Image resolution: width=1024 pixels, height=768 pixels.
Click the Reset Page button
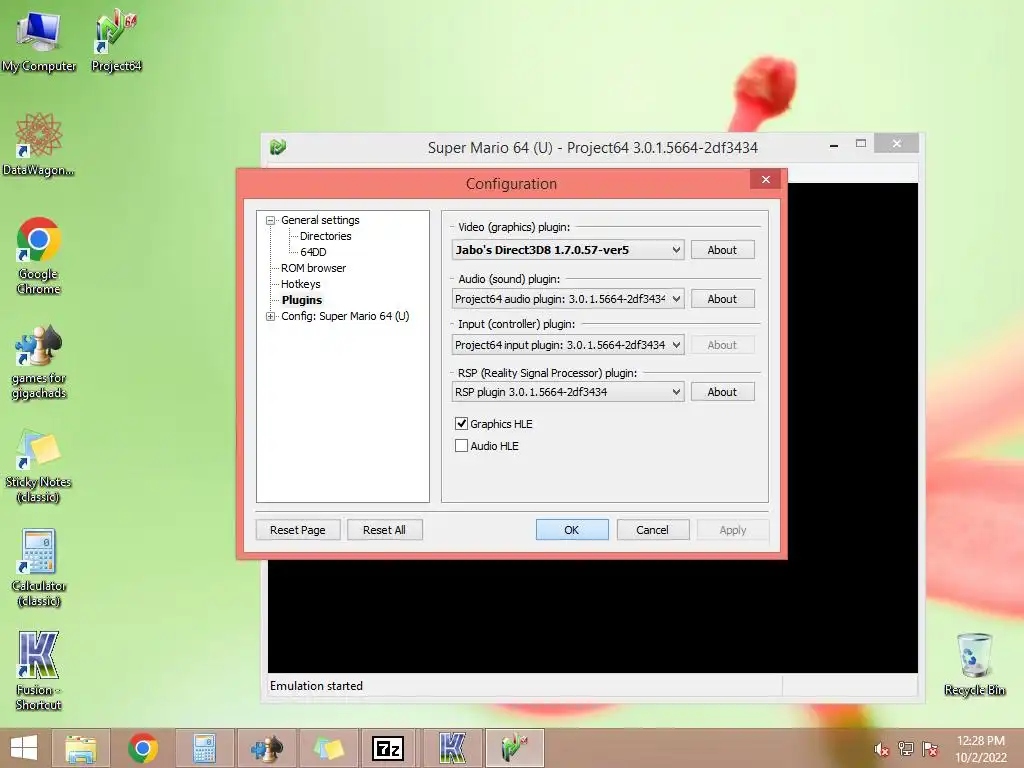coord(298,530)
